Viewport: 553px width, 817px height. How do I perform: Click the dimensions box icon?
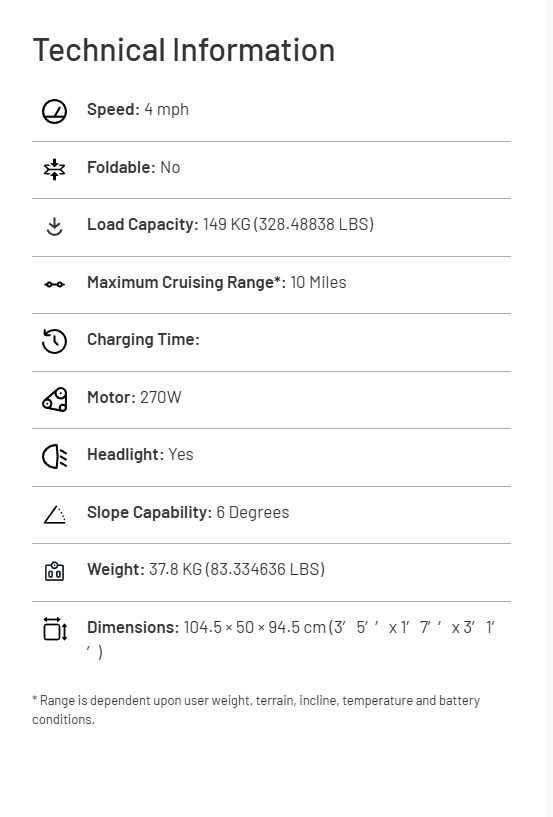54,629
